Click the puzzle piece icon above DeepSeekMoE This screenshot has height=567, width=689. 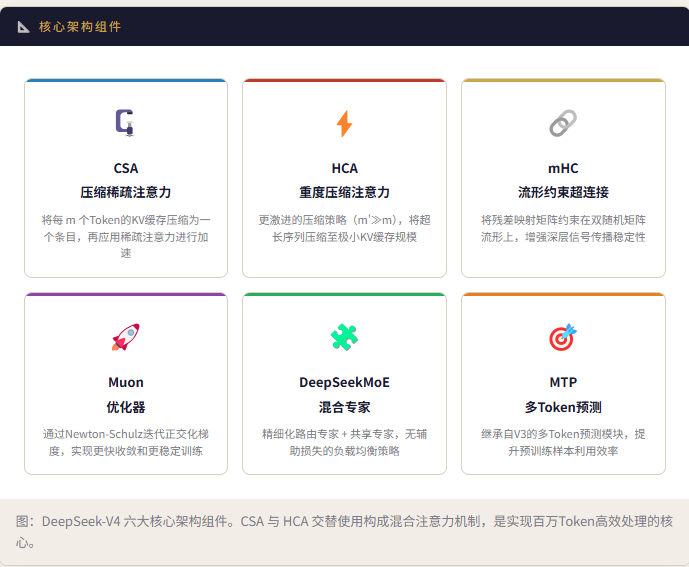(x=344, y=337)
